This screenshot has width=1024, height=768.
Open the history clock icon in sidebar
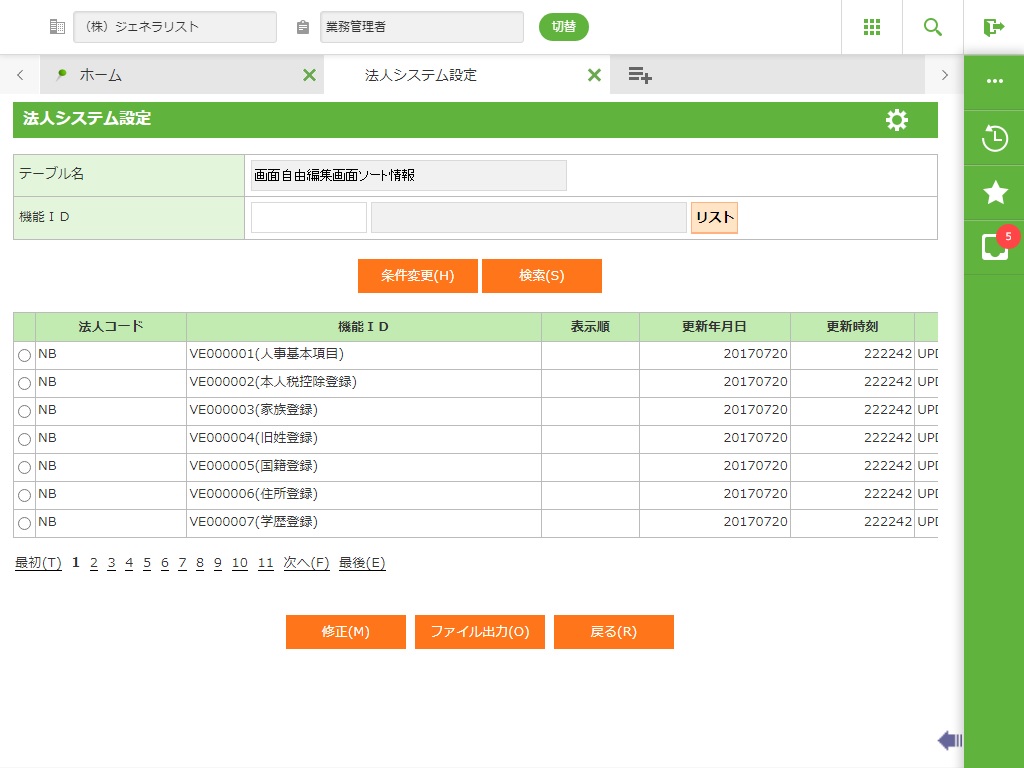[x=994, y=138]
